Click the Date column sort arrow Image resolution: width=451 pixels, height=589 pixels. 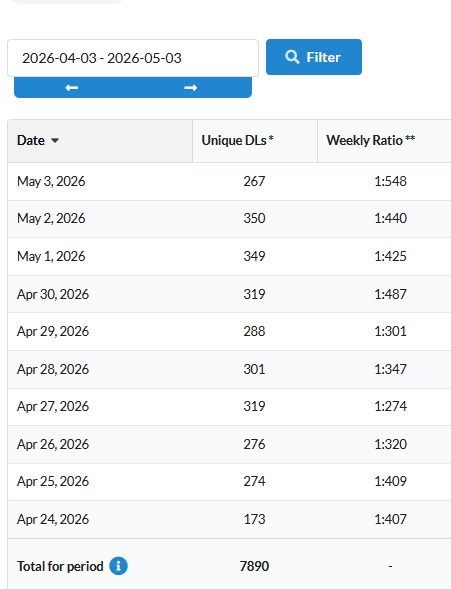55,140
